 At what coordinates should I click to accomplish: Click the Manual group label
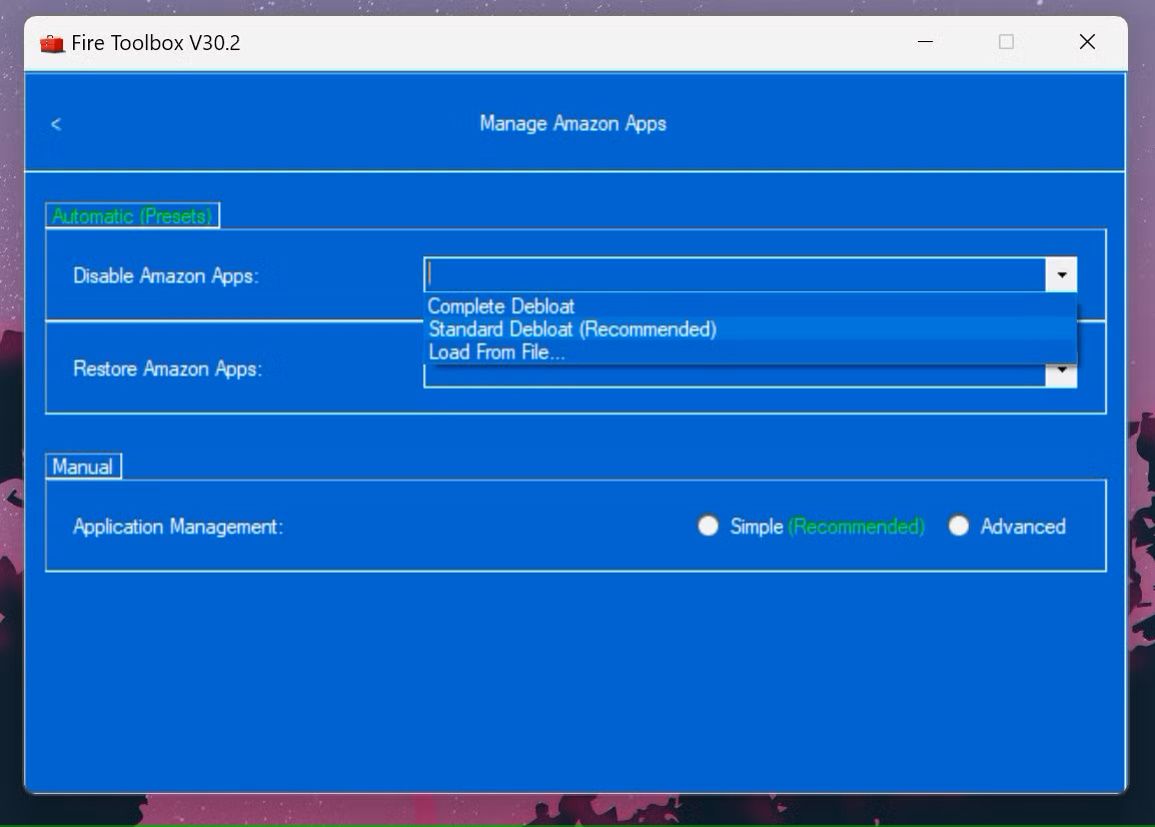(x=83, y=467)
